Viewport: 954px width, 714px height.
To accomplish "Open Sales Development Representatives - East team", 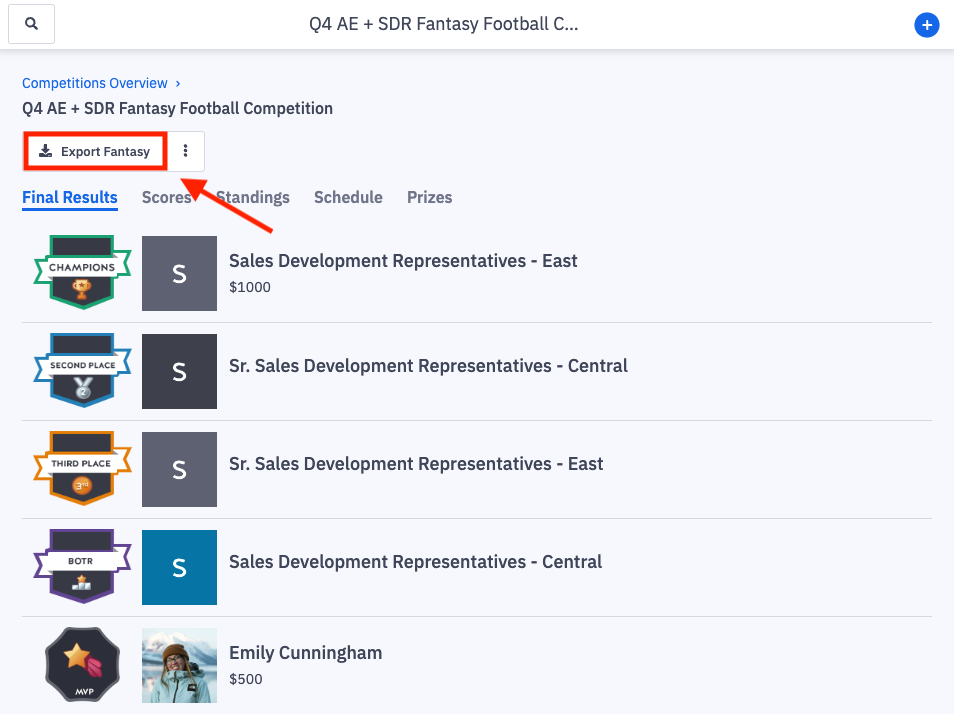I will [403, 261].
